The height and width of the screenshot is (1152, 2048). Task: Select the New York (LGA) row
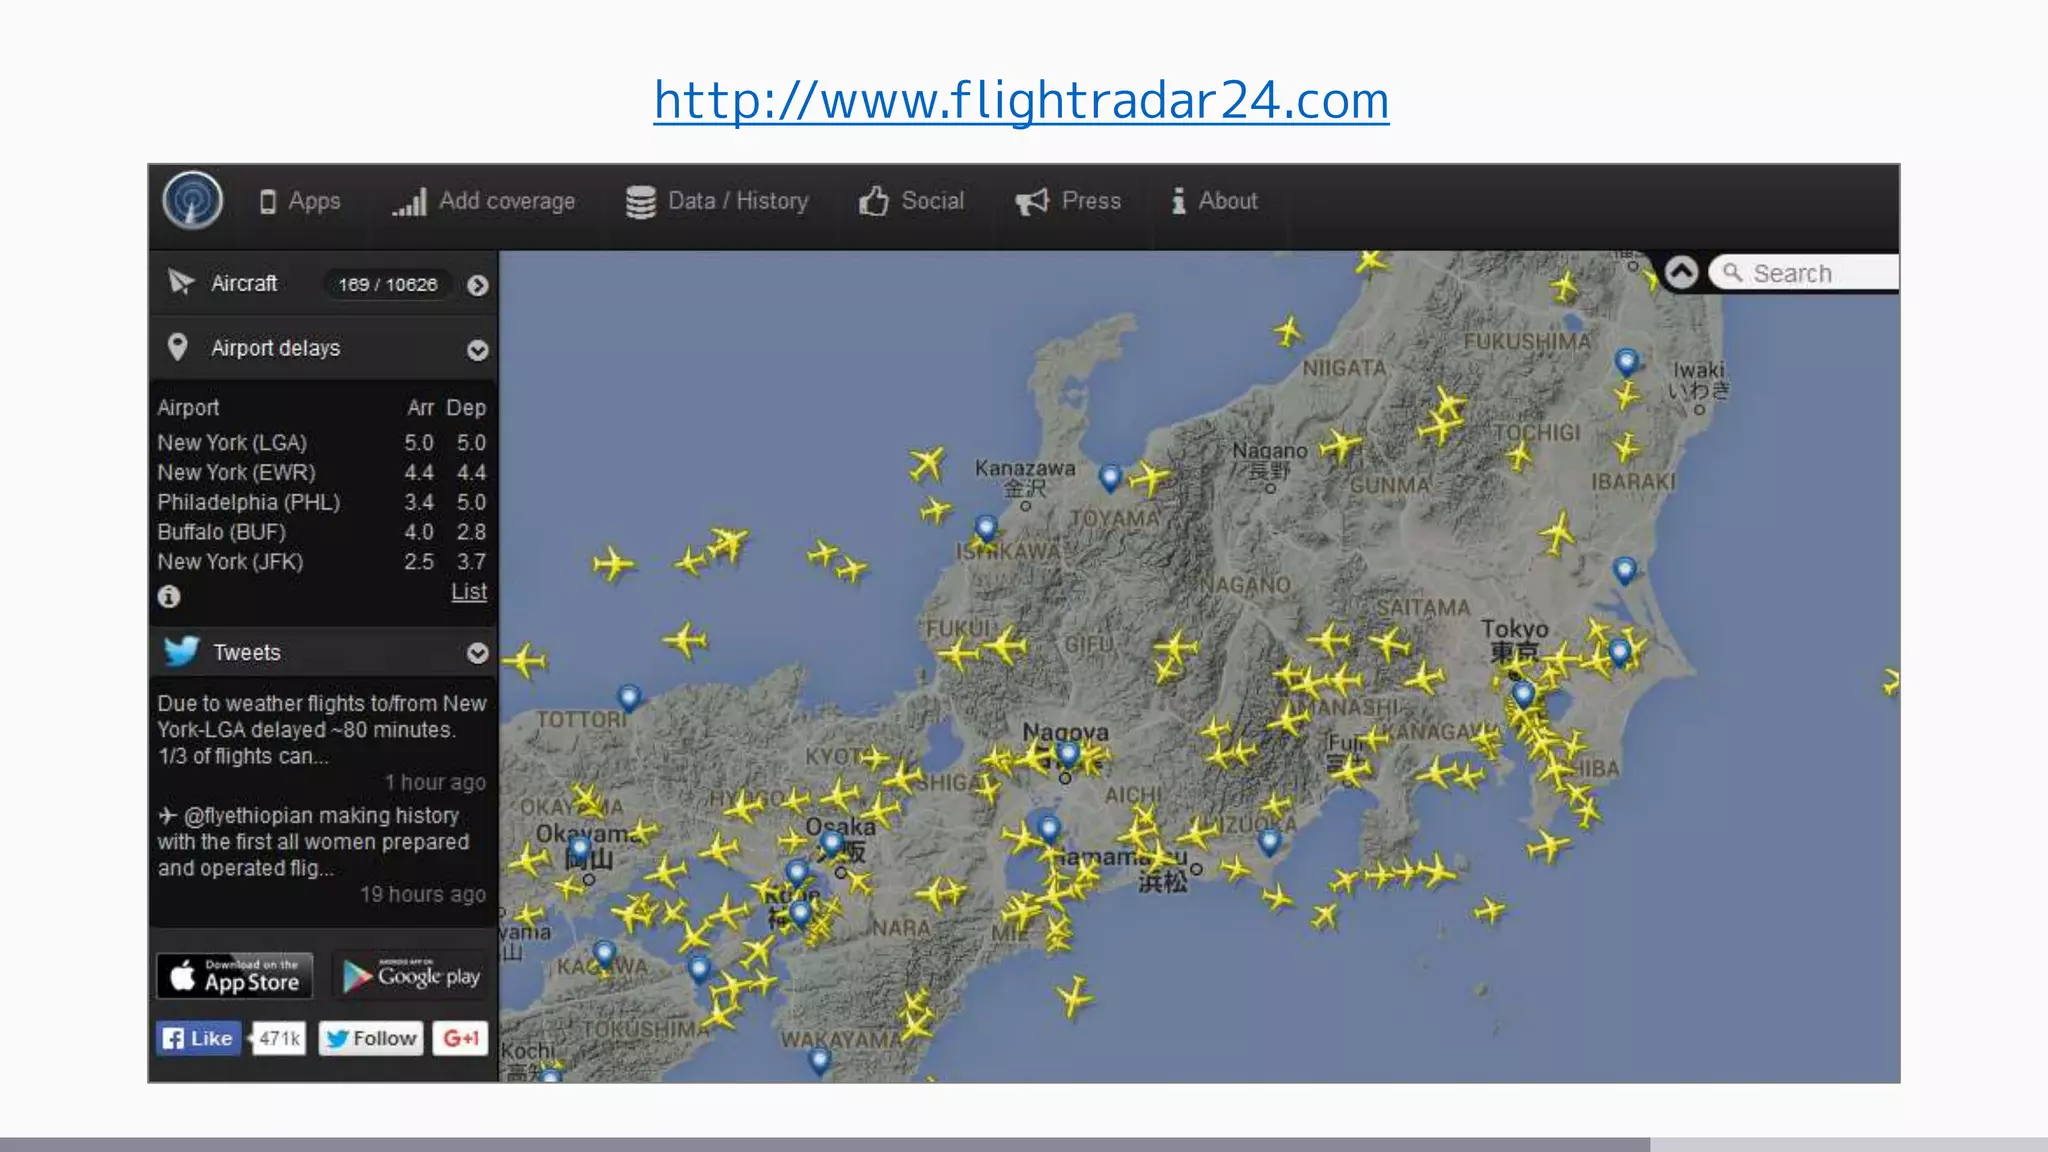(x=321, y=443)
